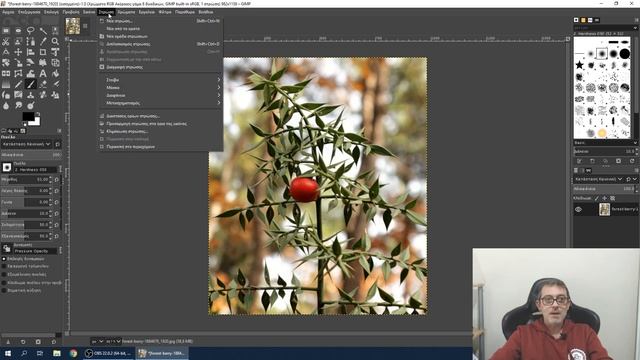This screenshot has width=640, height=360.
Task: Expand Μάσκα submenu
Action: pos(160,88)
